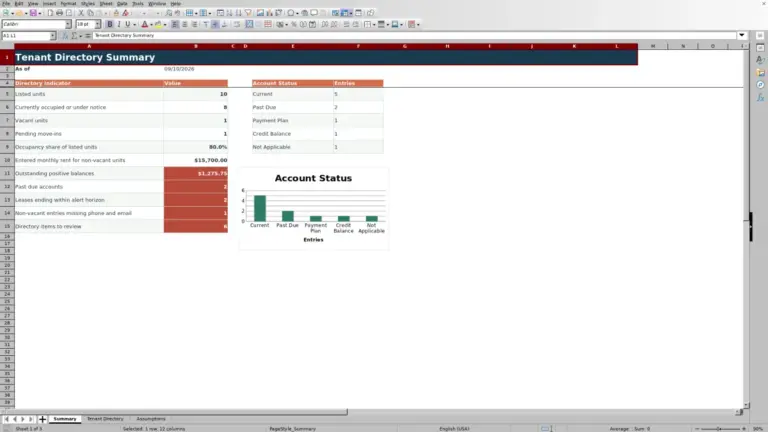Click the Account Status bar chart

313,208
